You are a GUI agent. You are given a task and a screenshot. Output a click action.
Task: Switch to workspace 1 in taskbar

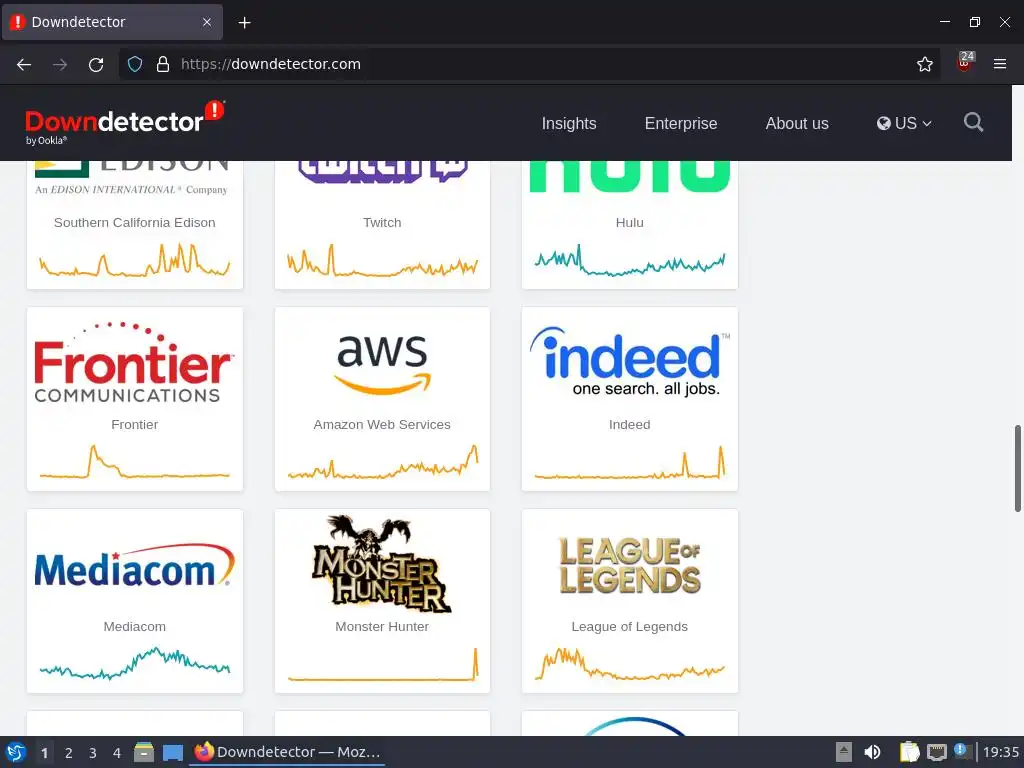[x=44, y=753]
